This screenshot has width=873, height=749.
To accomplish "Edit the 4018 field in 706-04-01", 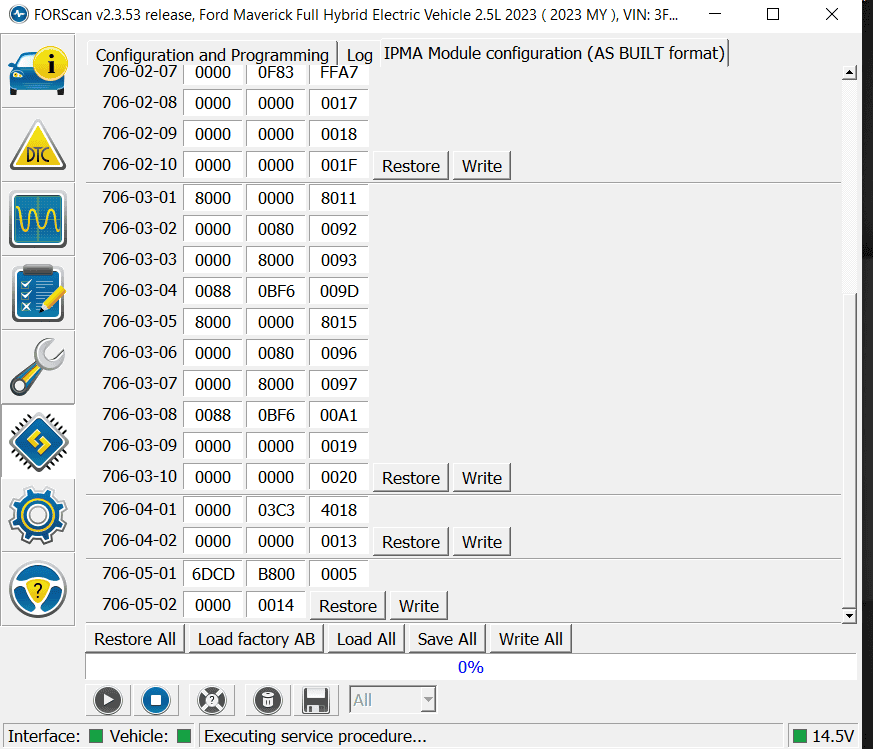I will tap(339, 510).
